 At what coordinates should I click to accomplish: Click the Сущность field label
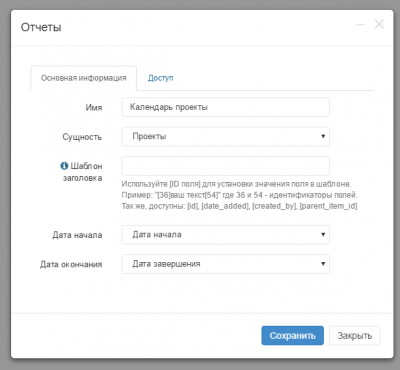[x=82, y=137]
